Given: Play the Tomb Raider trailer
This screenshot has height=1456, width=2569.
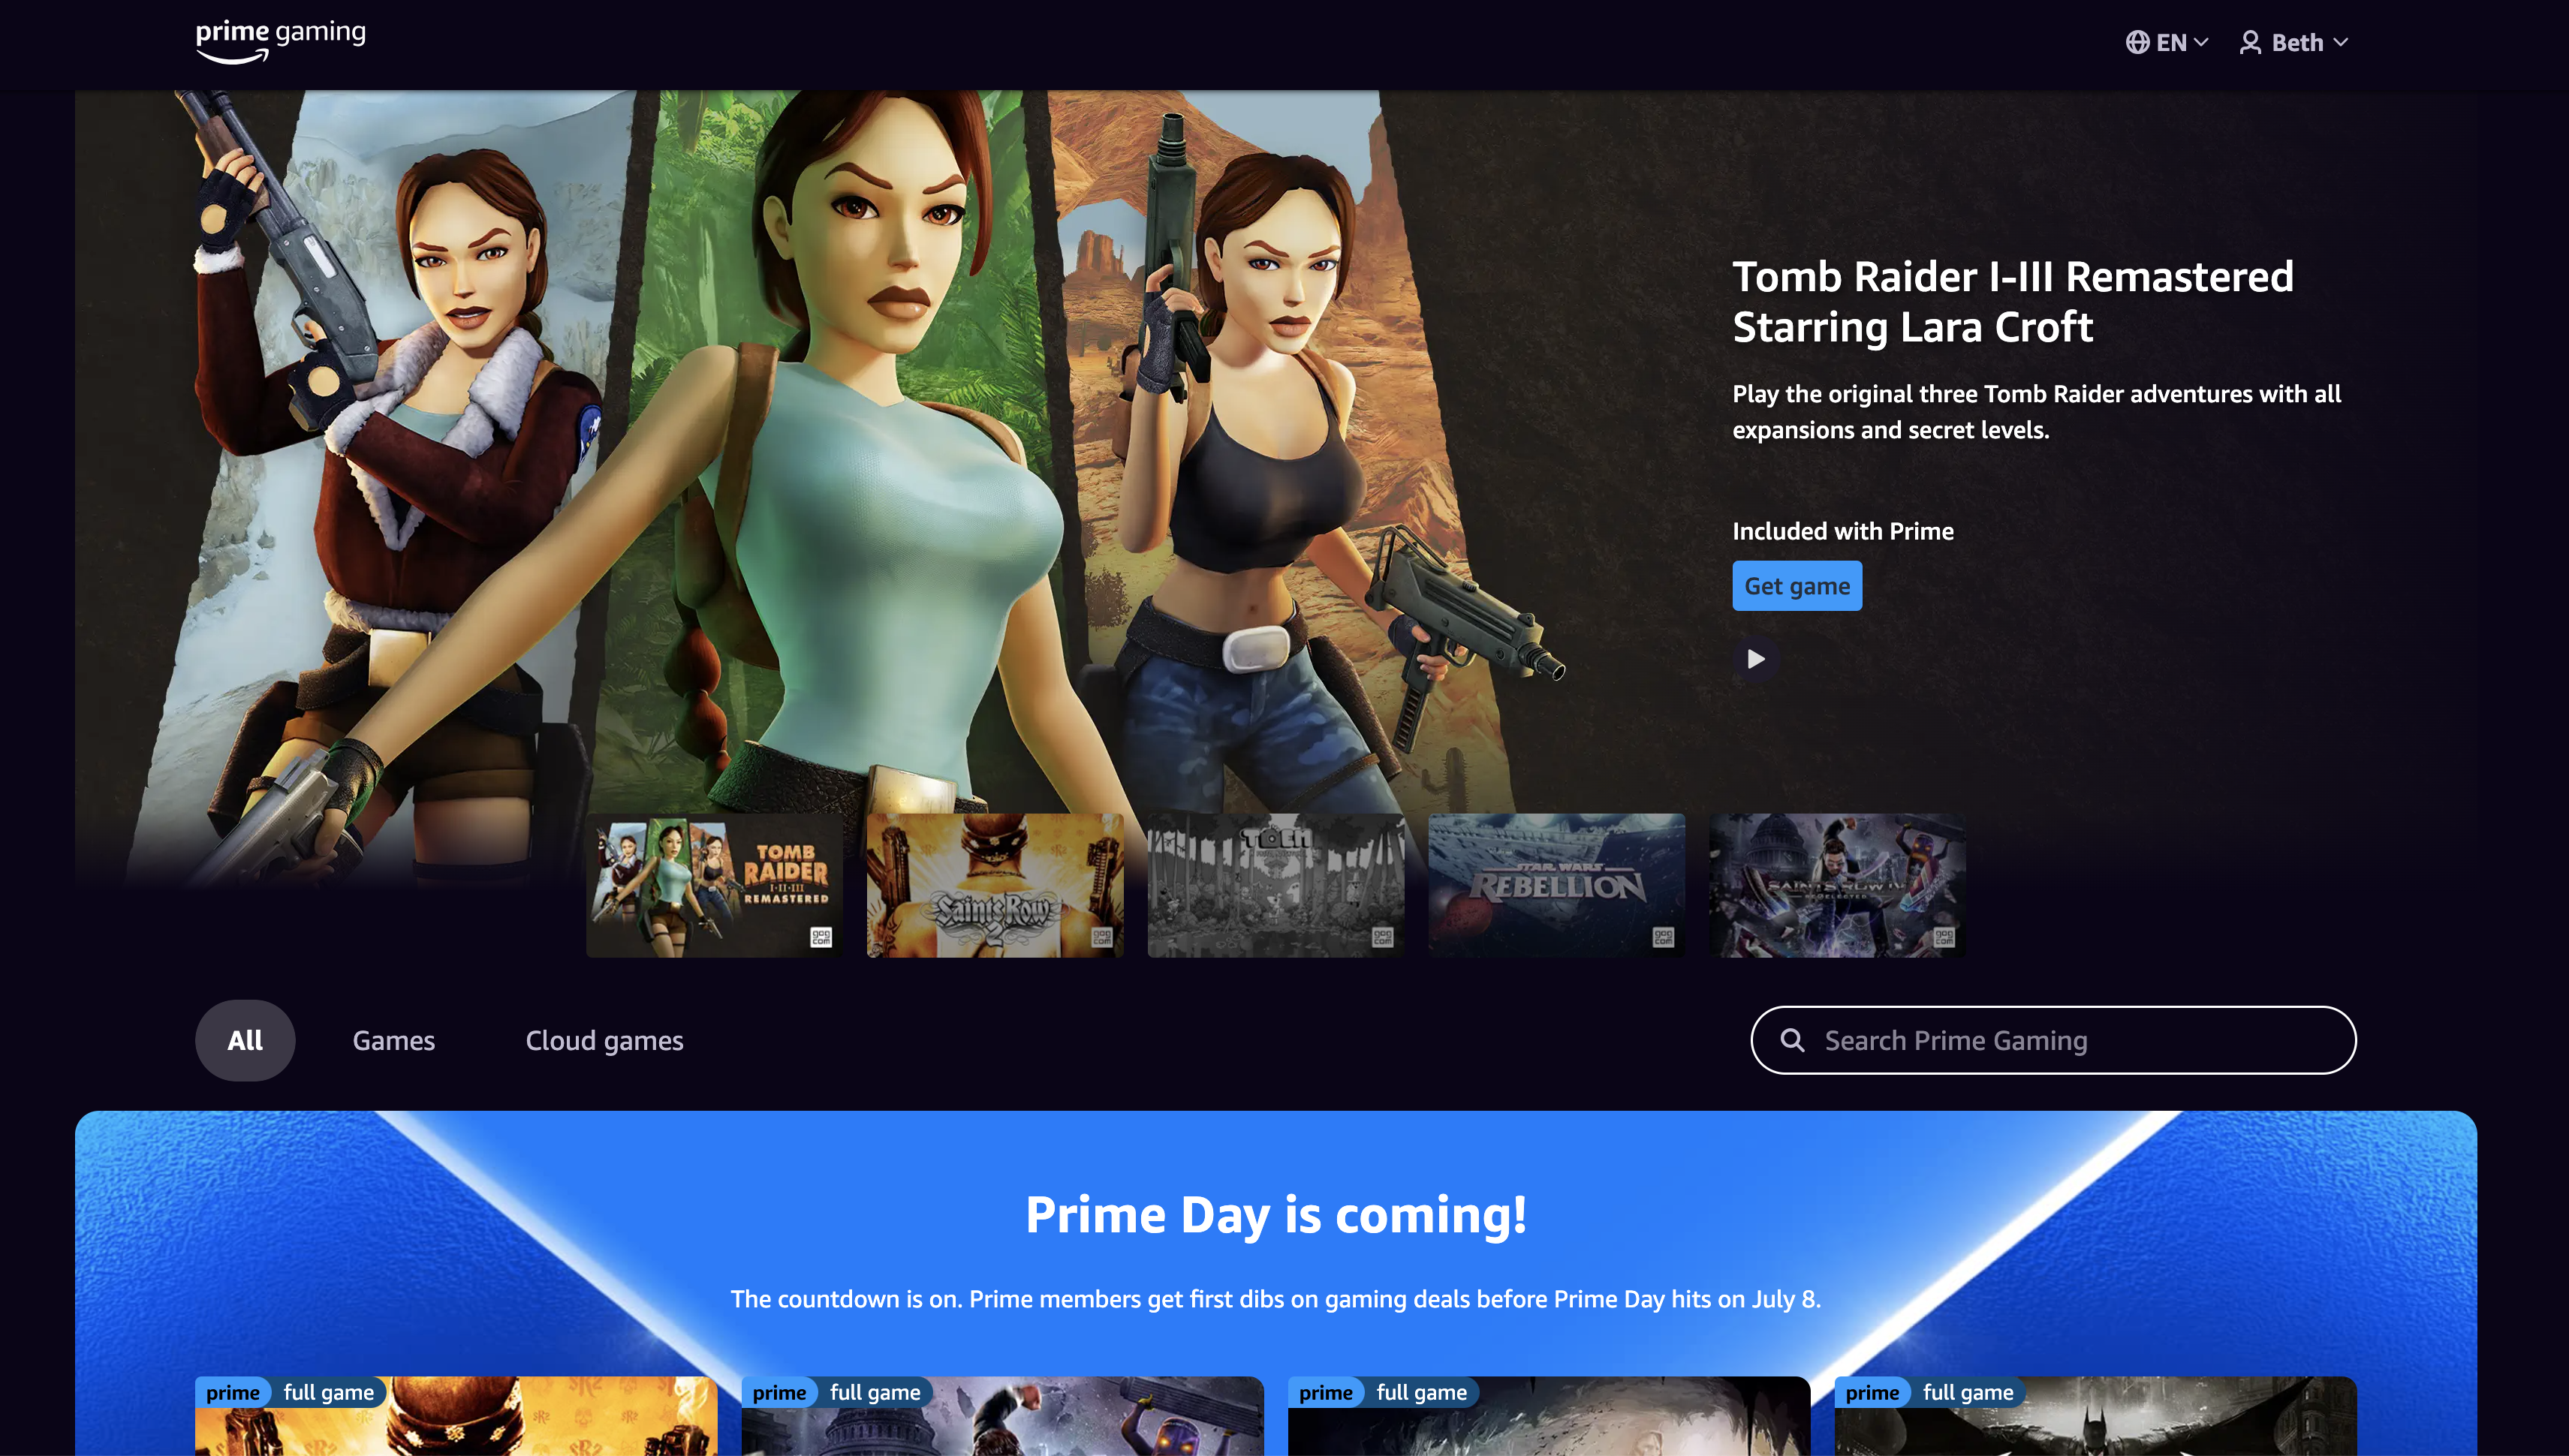Looking at the screenshot, I should coord(1755,659).
